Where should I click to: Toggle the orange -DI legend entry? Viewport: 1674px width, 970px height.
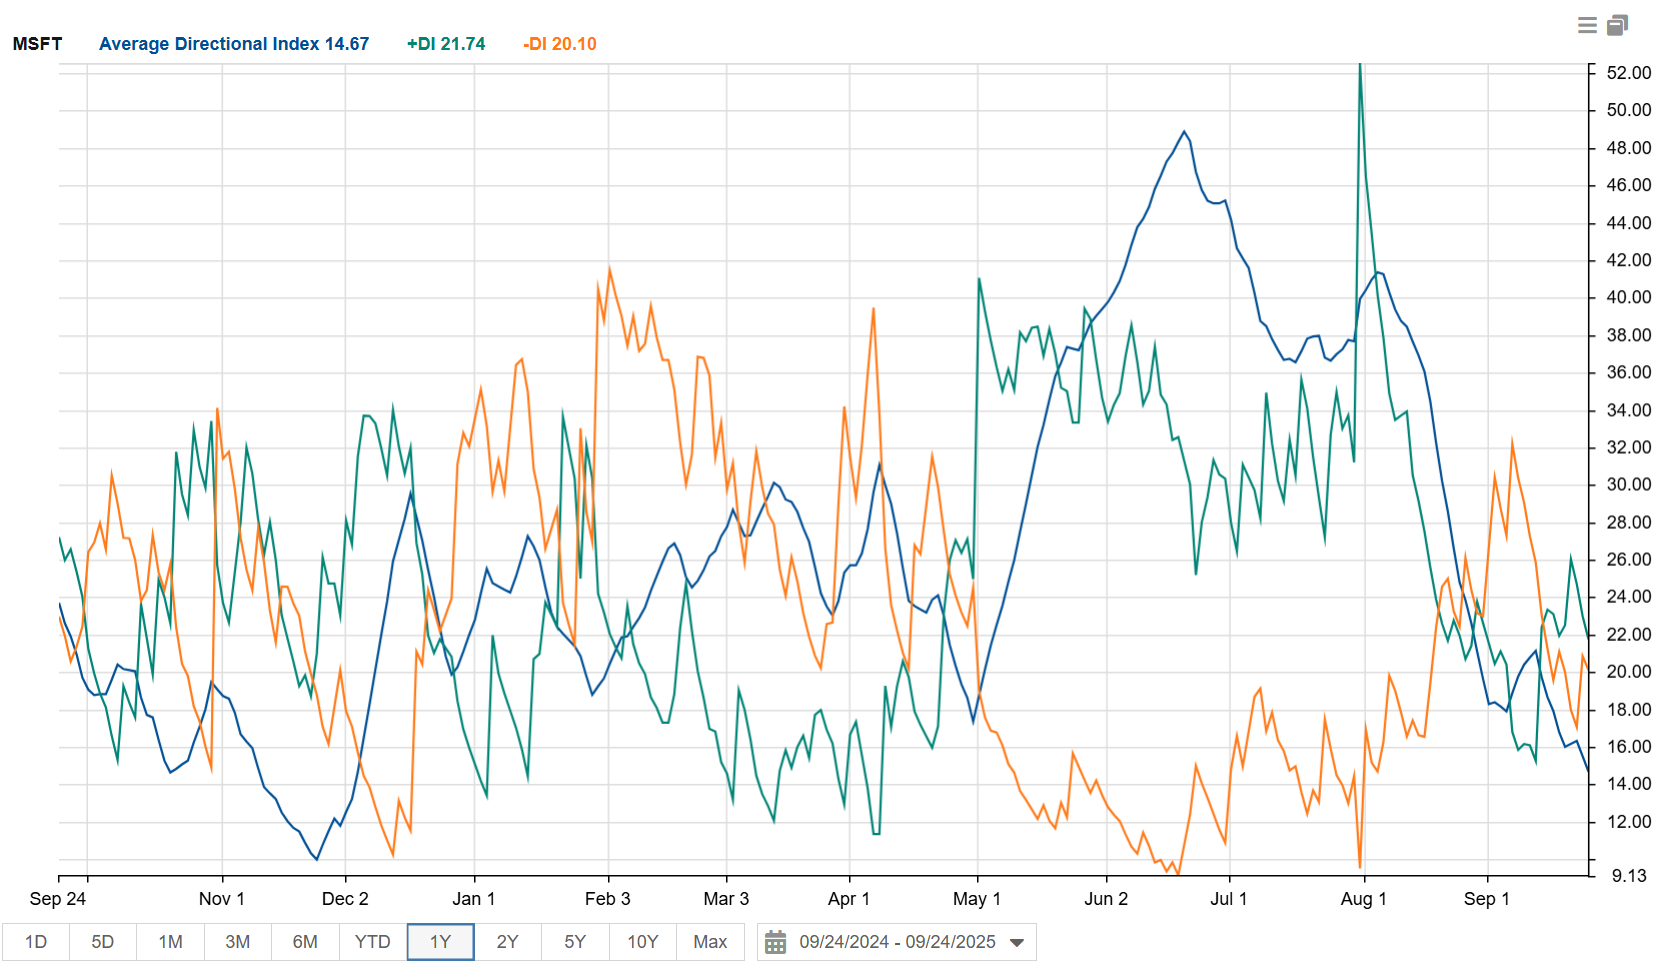(x=560, y=44)
